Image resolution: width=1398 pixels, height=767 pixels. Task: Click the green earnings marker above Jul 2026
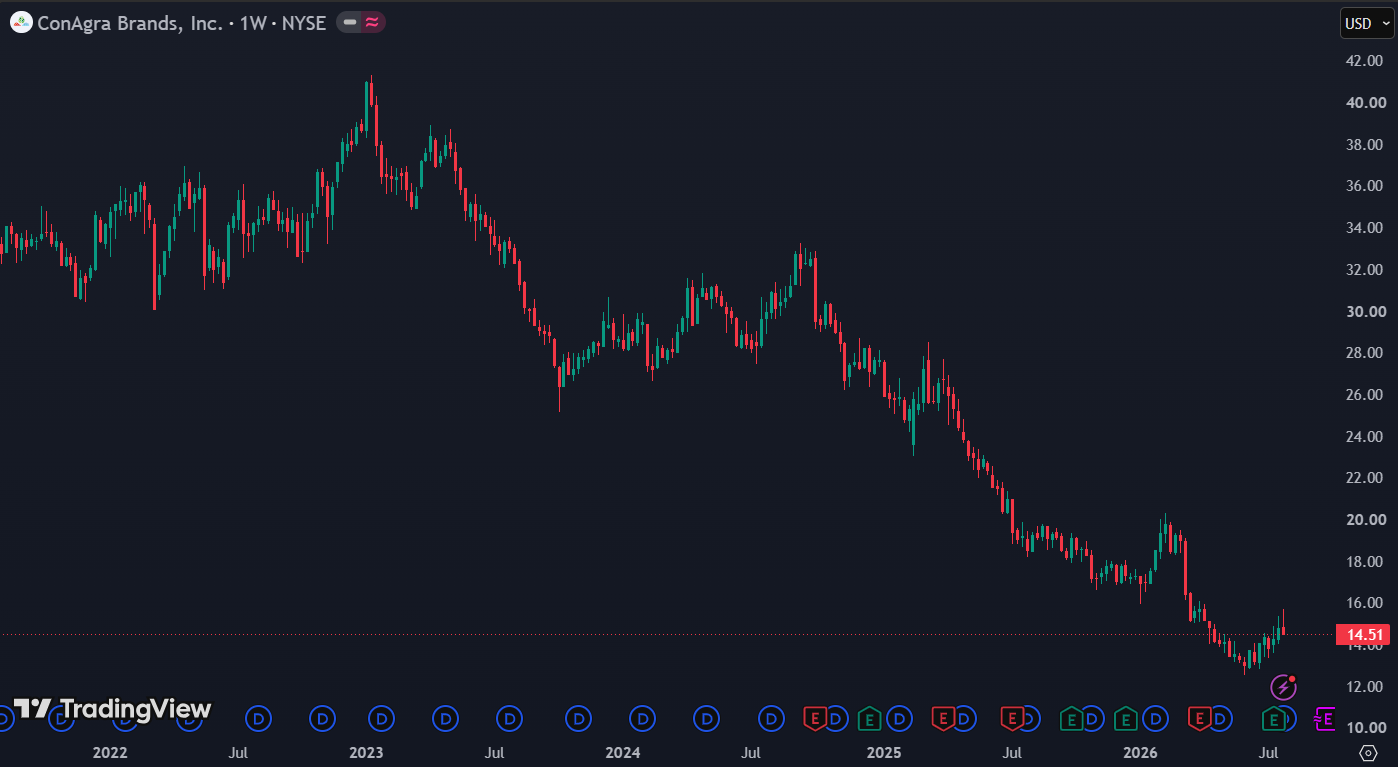click(x=1274, y=717)
